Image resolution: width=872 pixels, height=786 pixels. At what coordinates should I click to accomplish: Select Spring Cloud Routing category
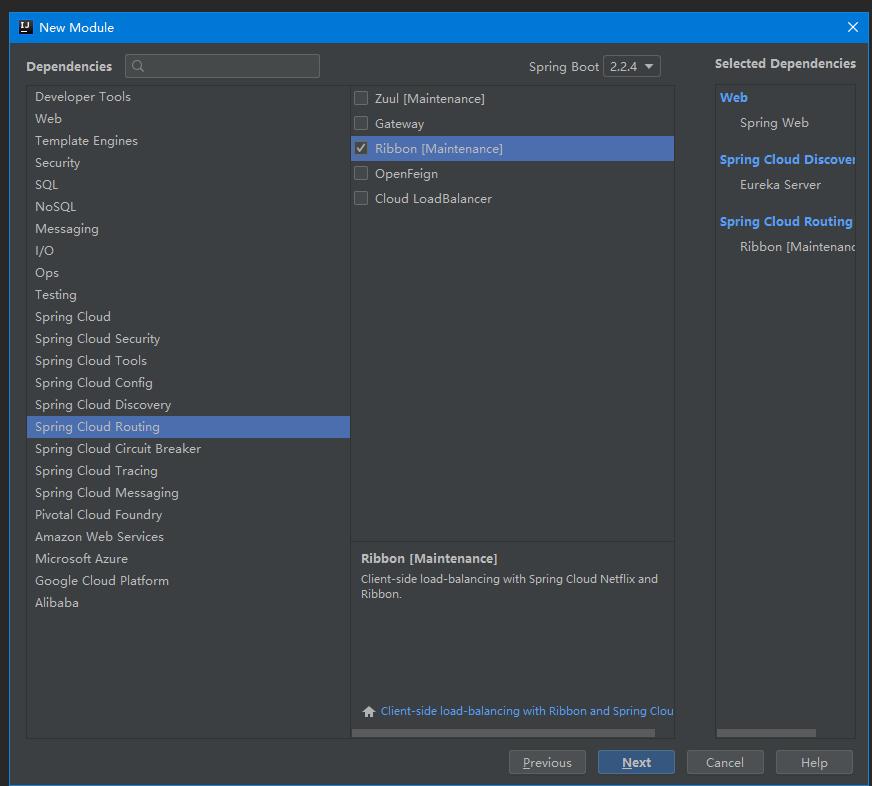[189, 427]
